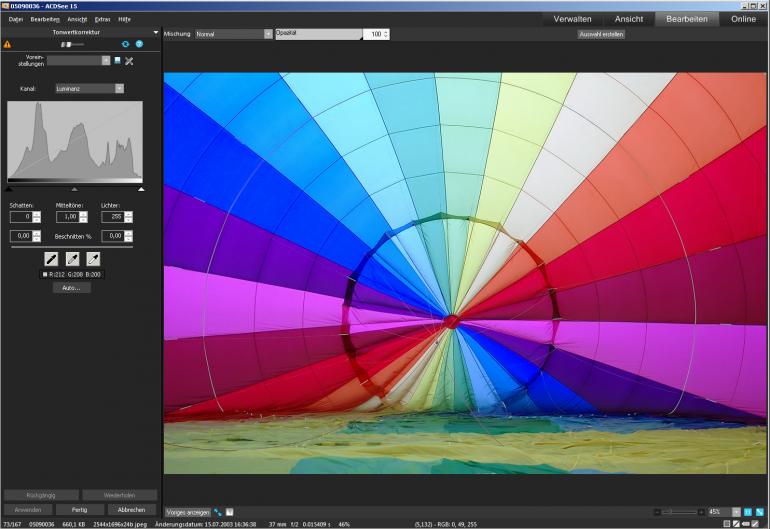This screenshot has height=529, width=770.
Task: Open the Datei menu
Action: [16, 19]
